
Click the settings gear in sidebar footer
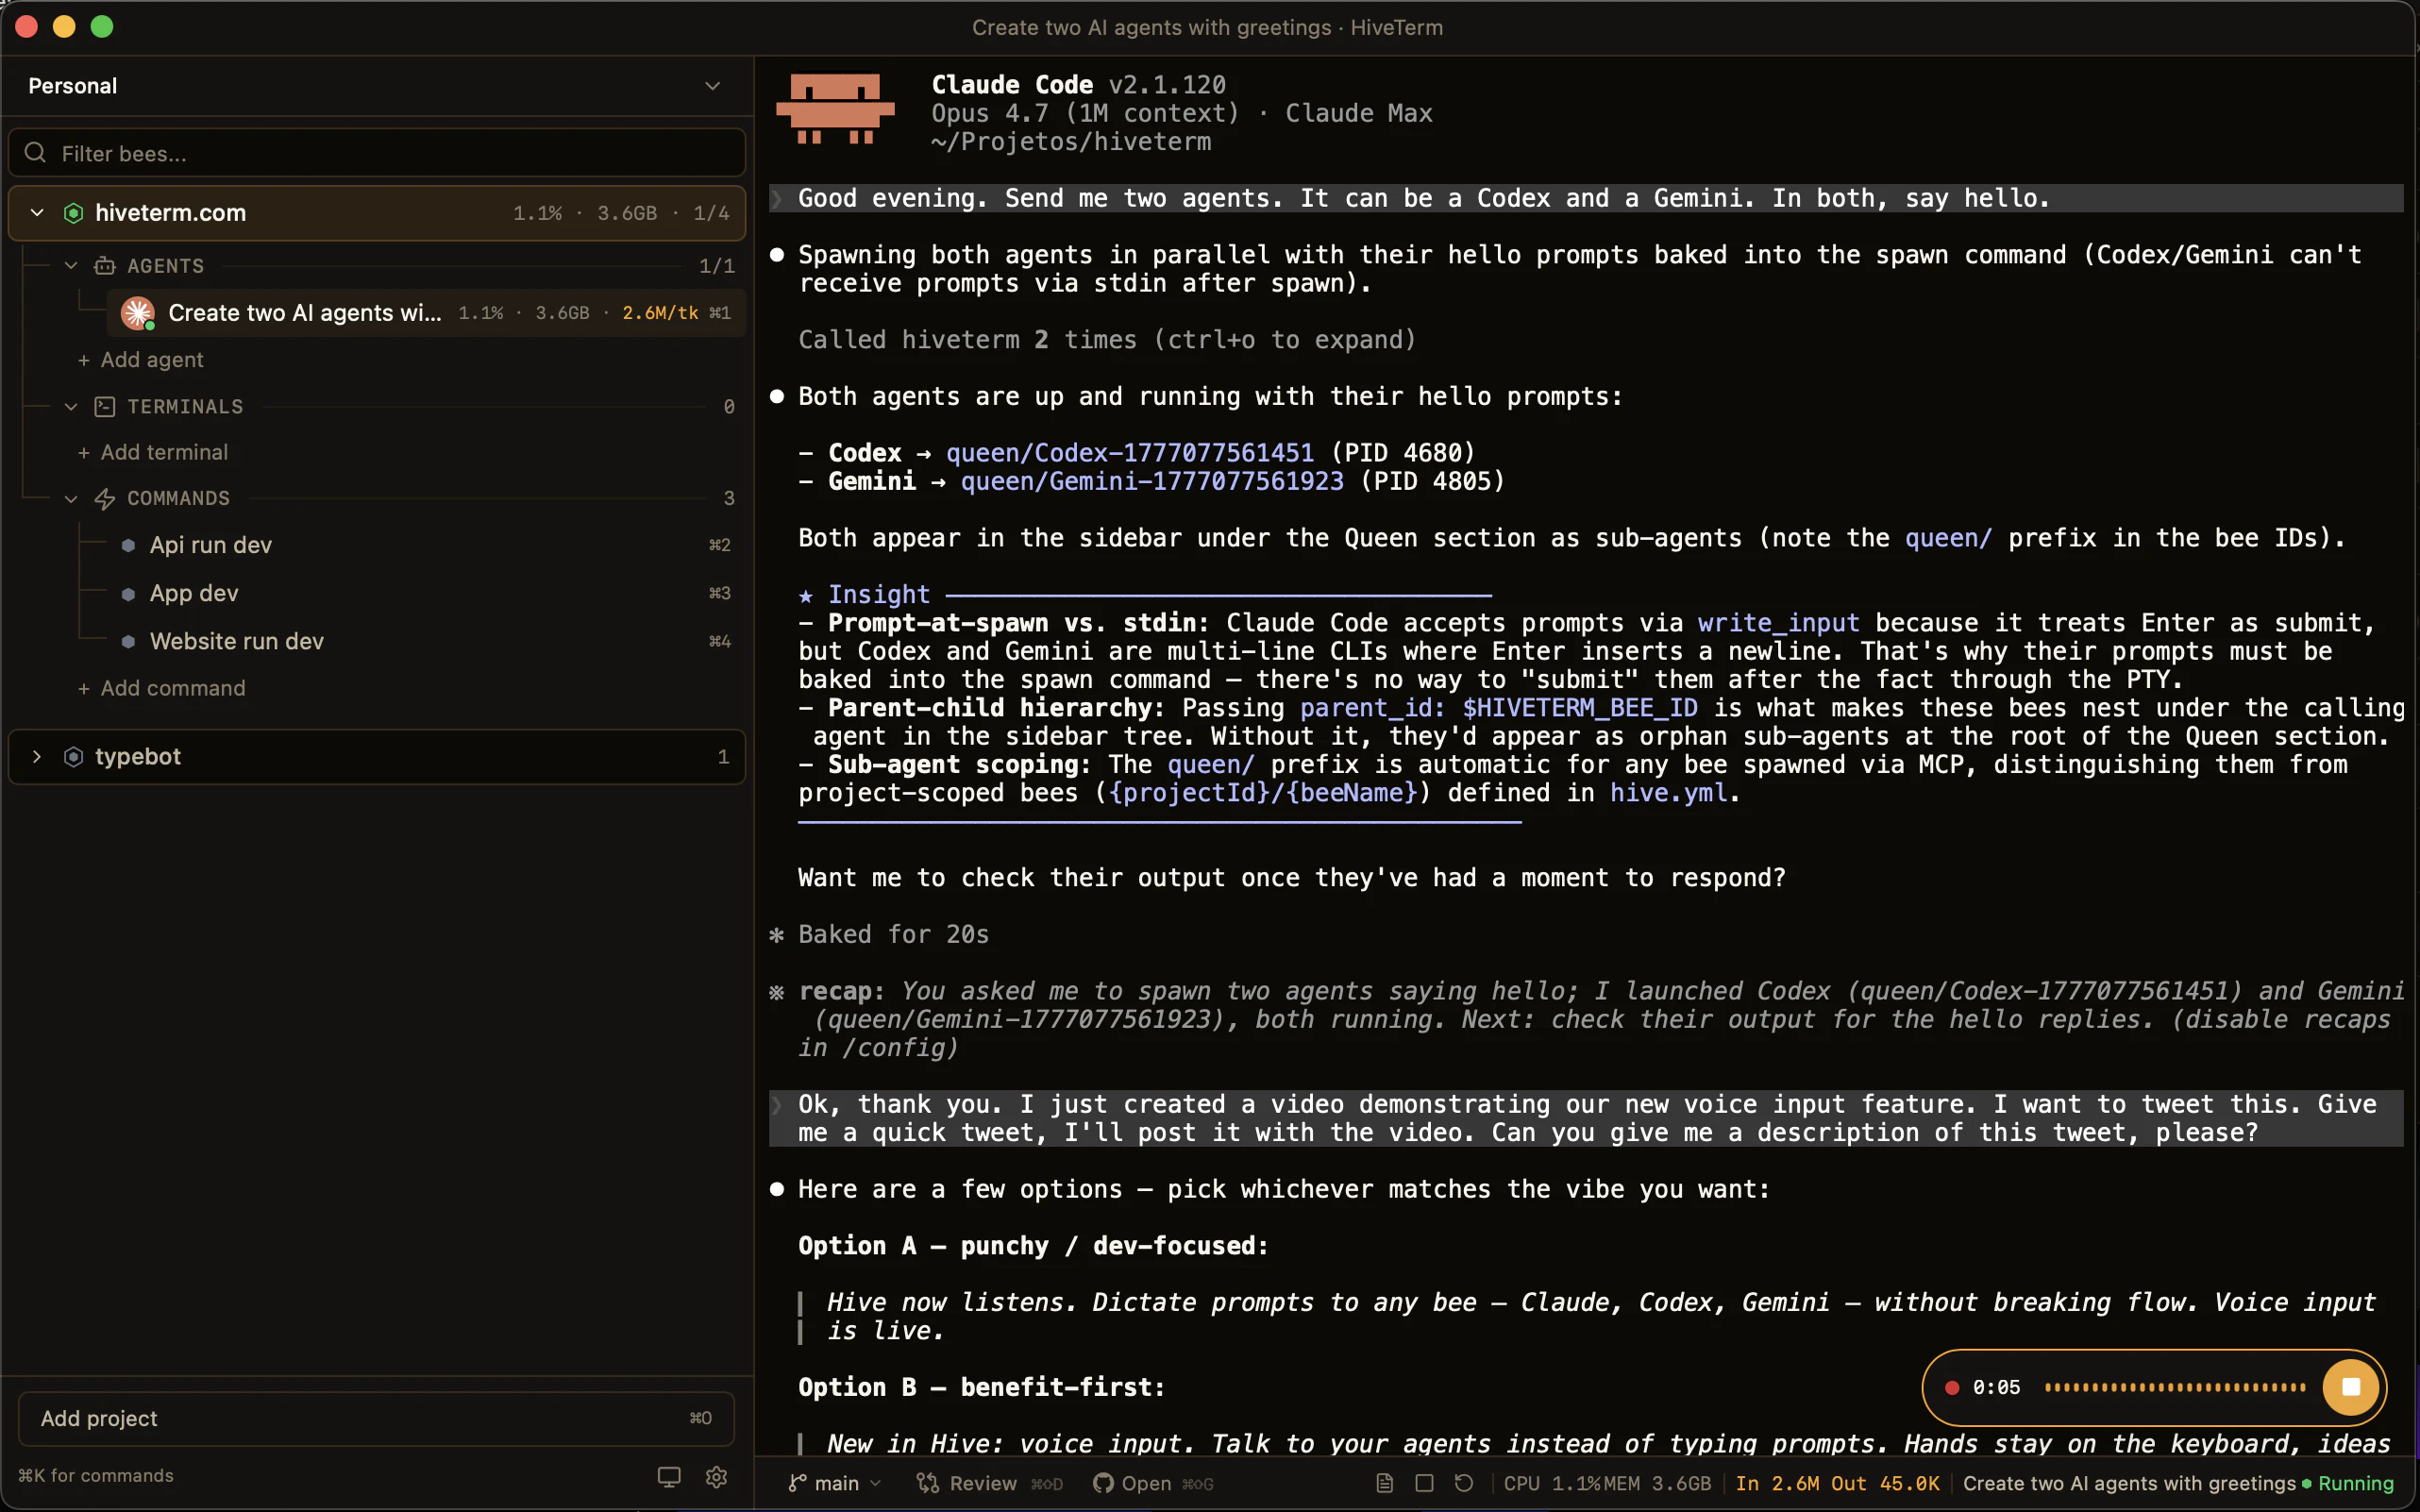click(716, 1476)
